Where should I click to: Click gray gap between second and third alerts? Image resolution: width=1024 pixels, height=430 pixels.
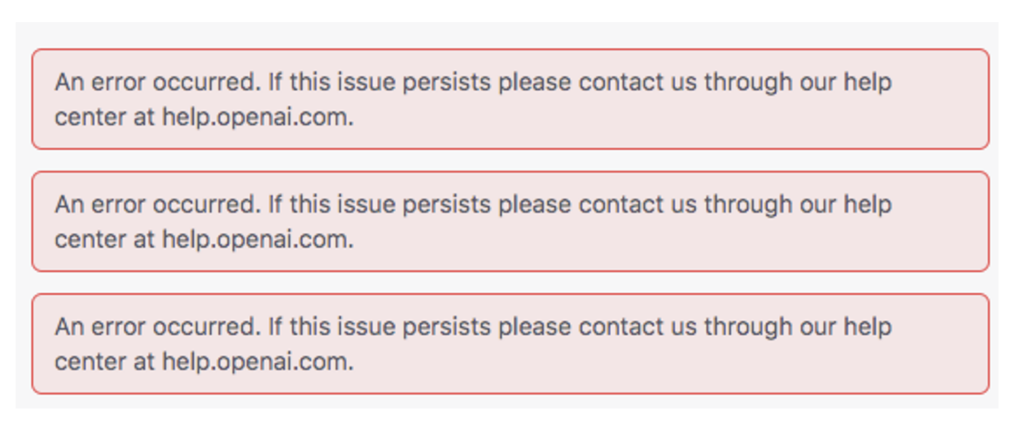point(510,282)
